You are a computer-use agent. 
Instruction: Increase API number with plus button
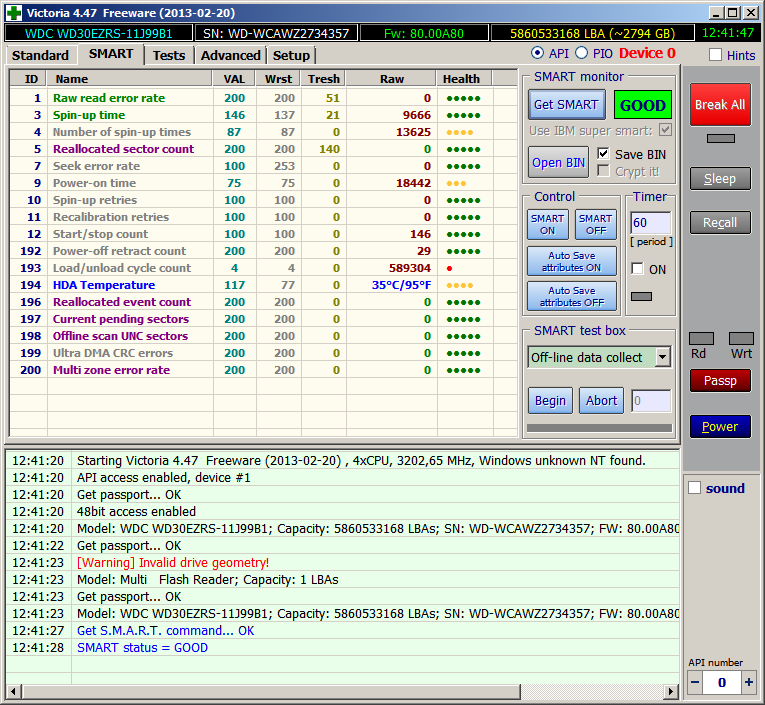(x=749, y=682)
